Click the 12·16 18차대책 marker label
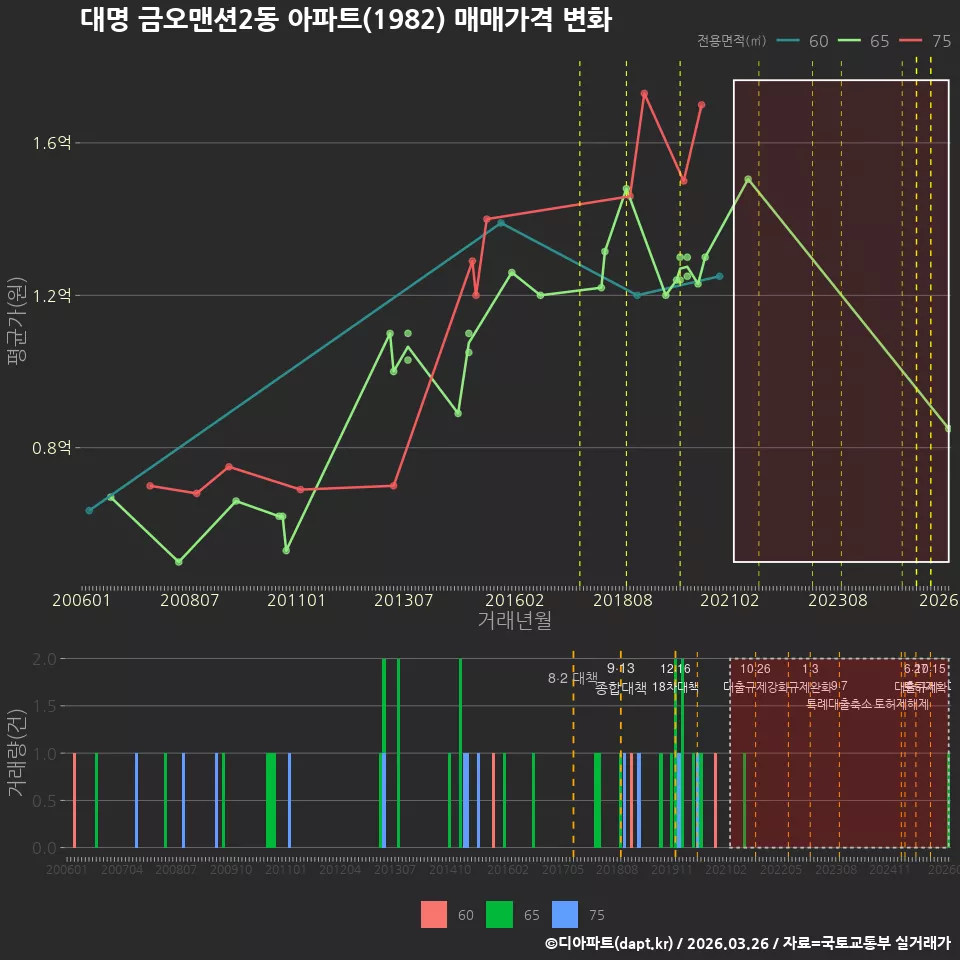 pos(675,677)
